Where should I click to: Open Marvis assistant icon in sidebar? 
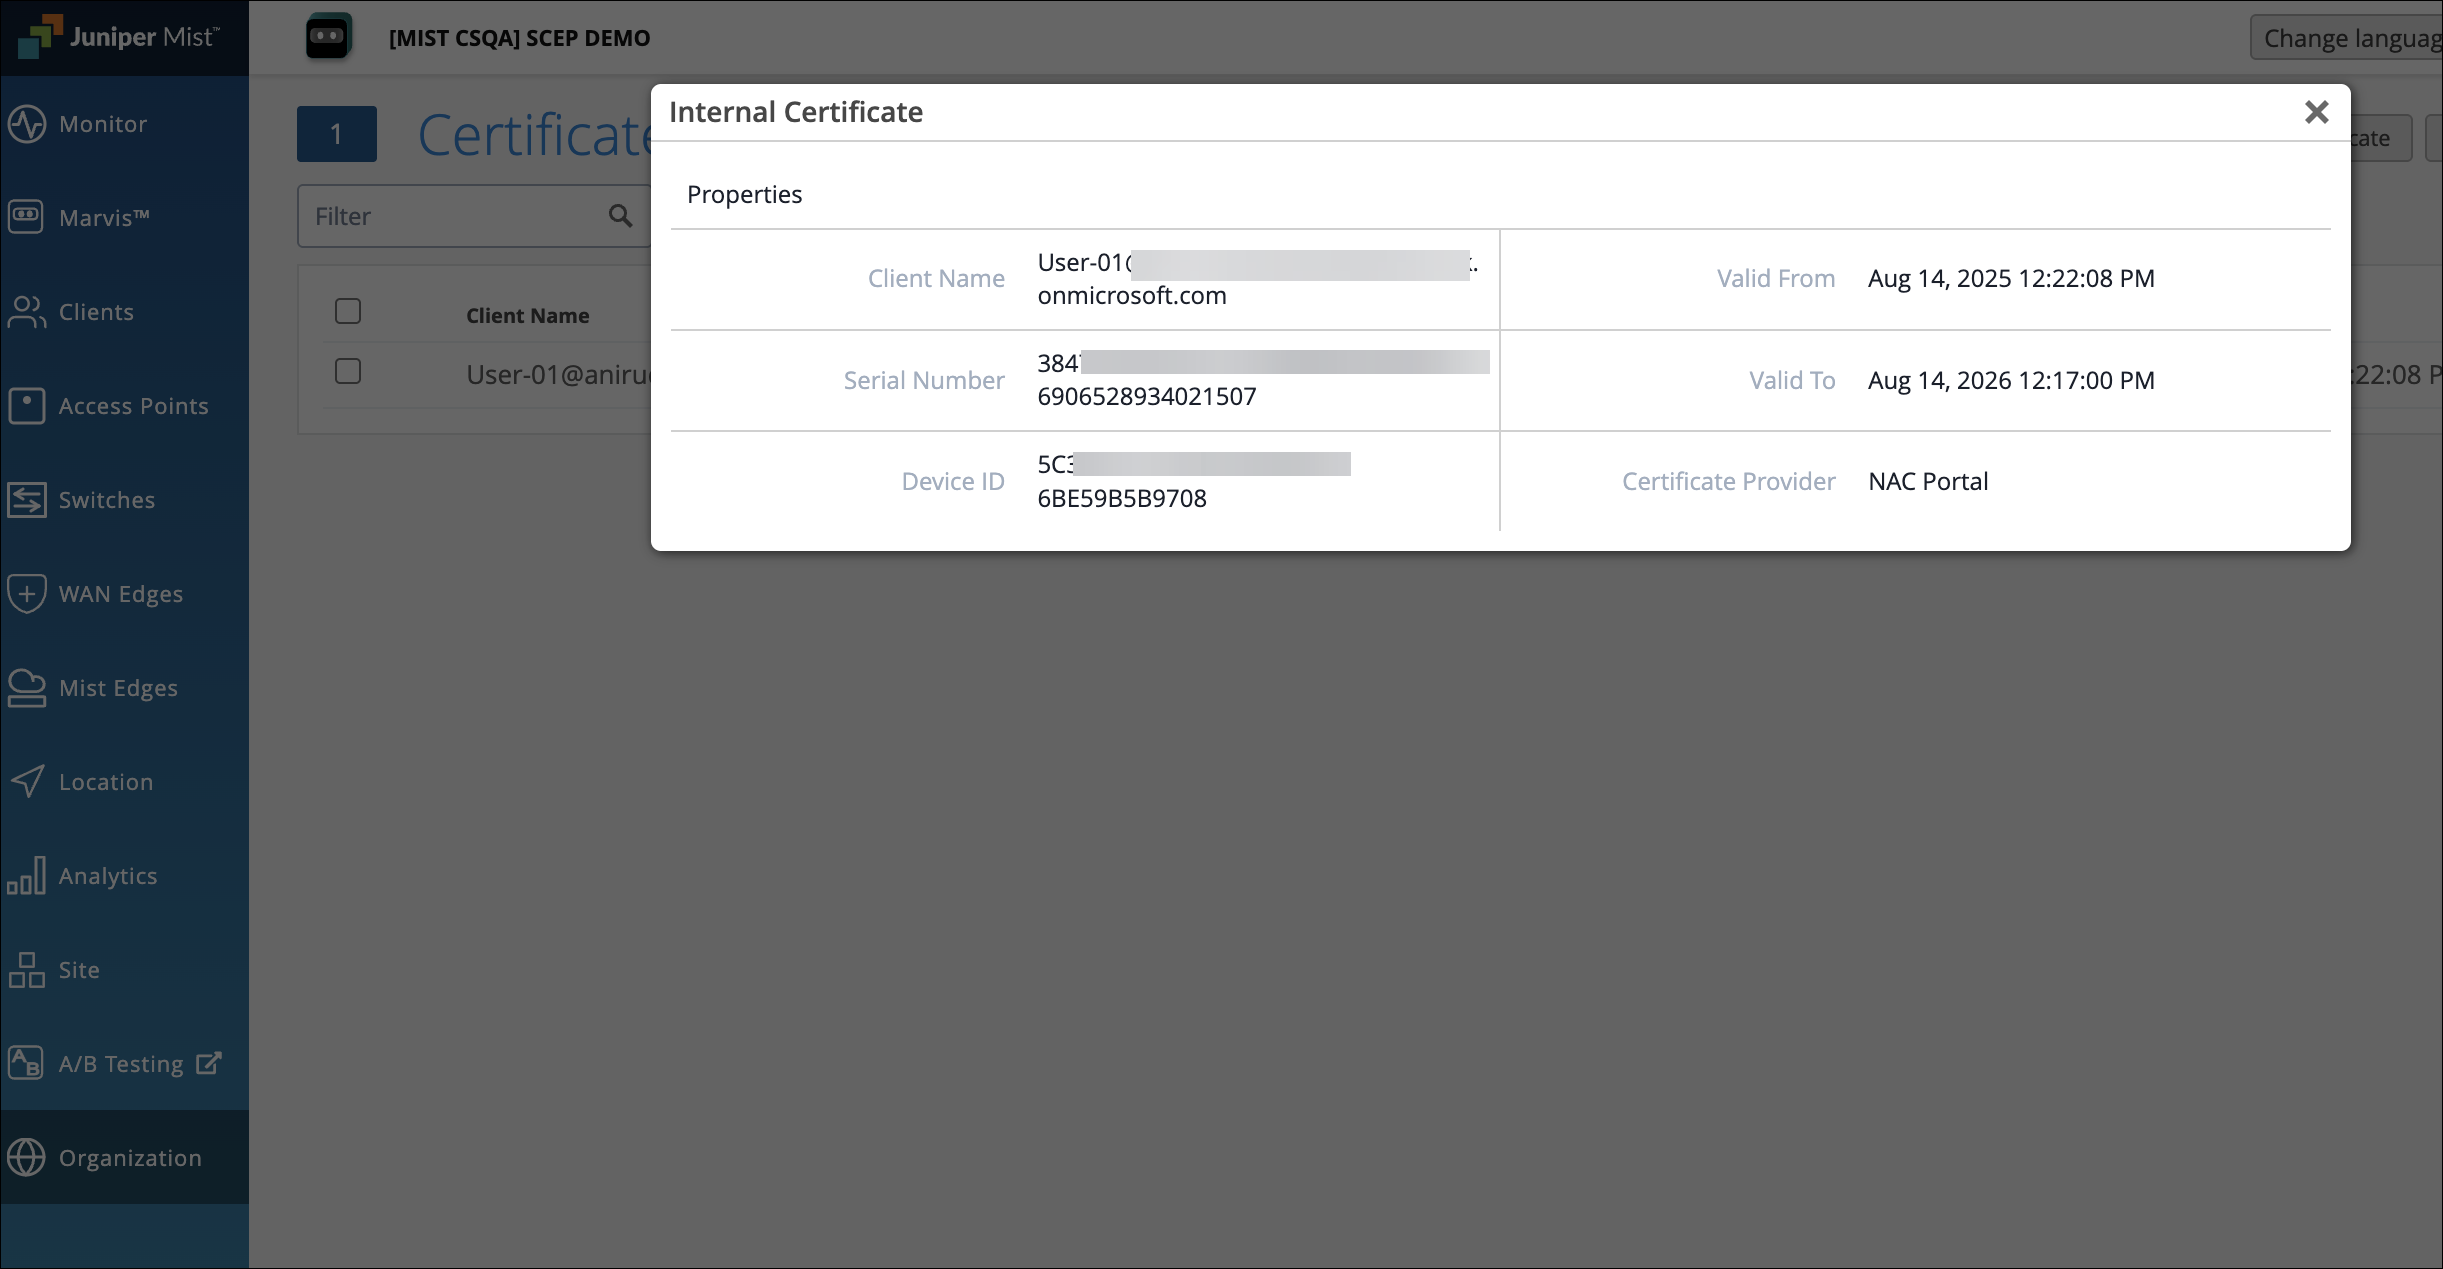27,217
